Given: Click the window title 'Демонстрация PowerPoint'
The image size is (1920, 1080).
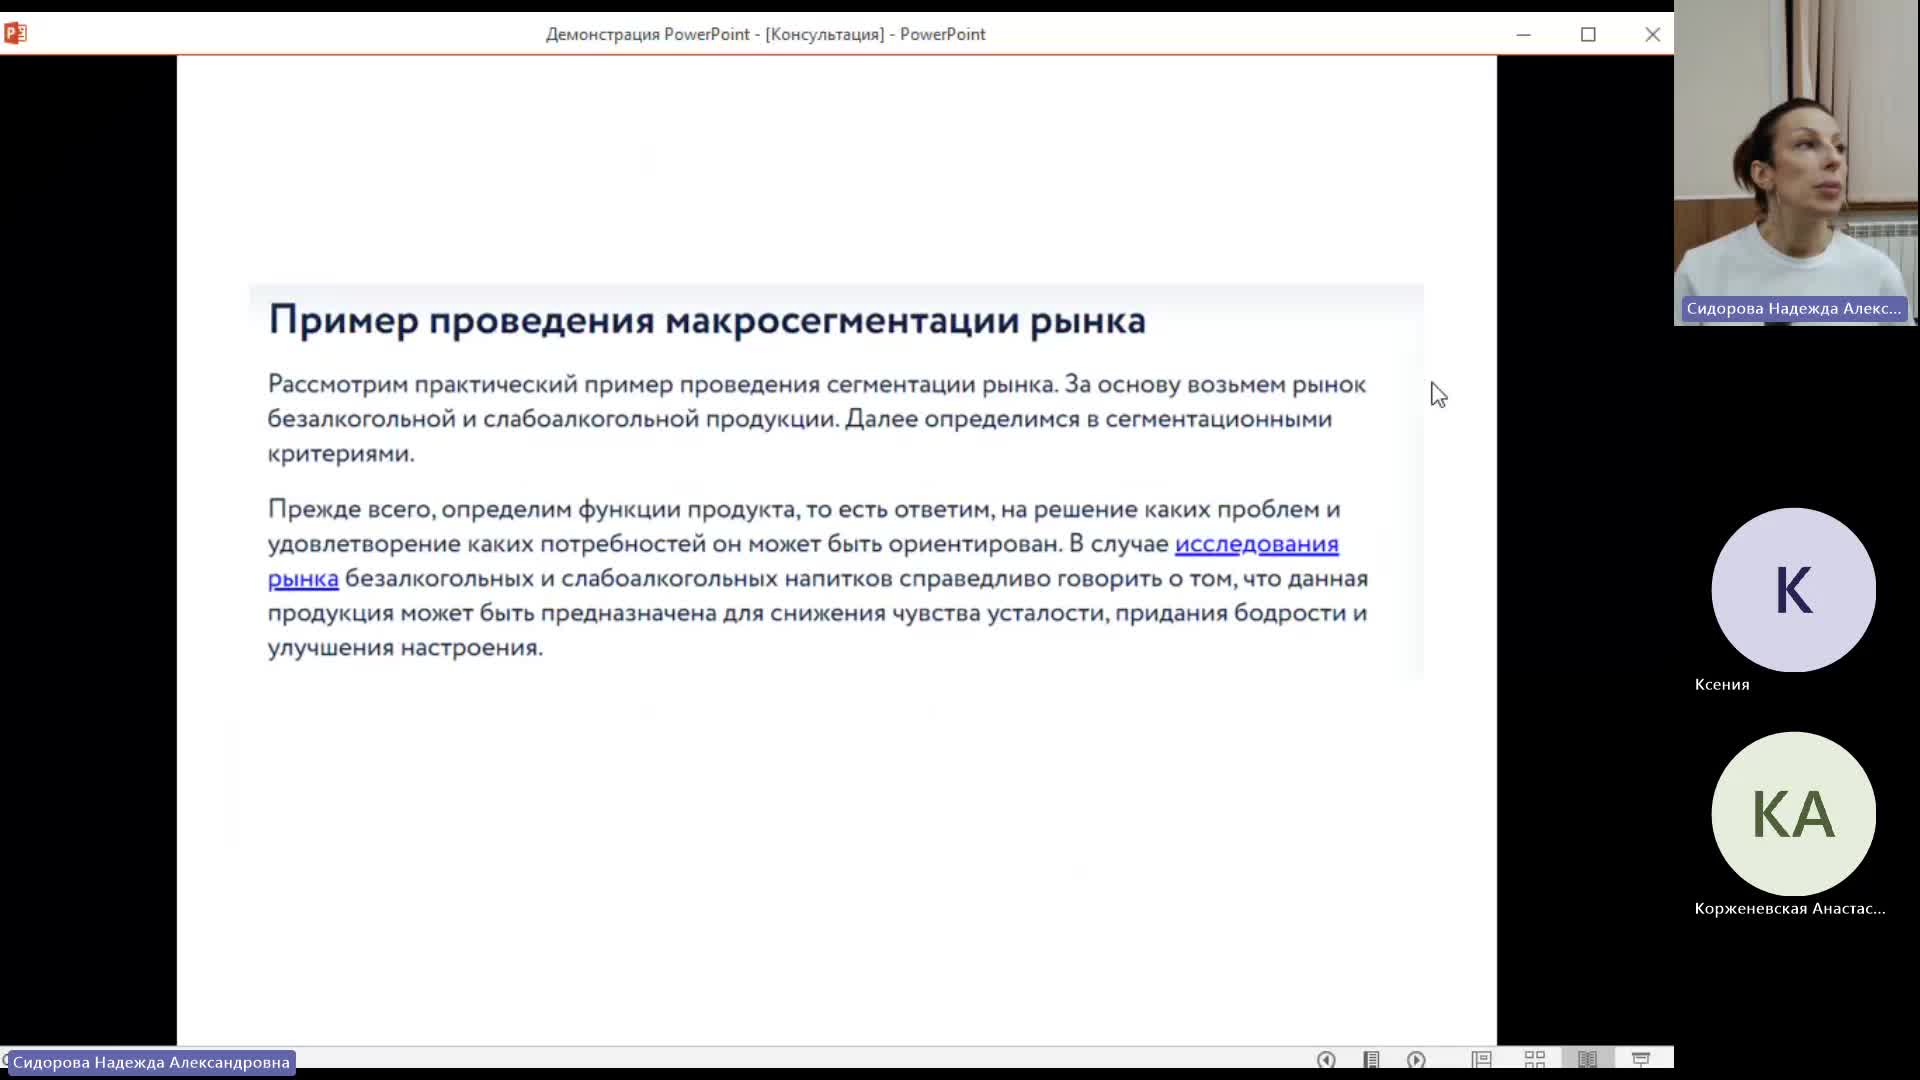Looking at the screenshot, I should click(x=647, y=34).
